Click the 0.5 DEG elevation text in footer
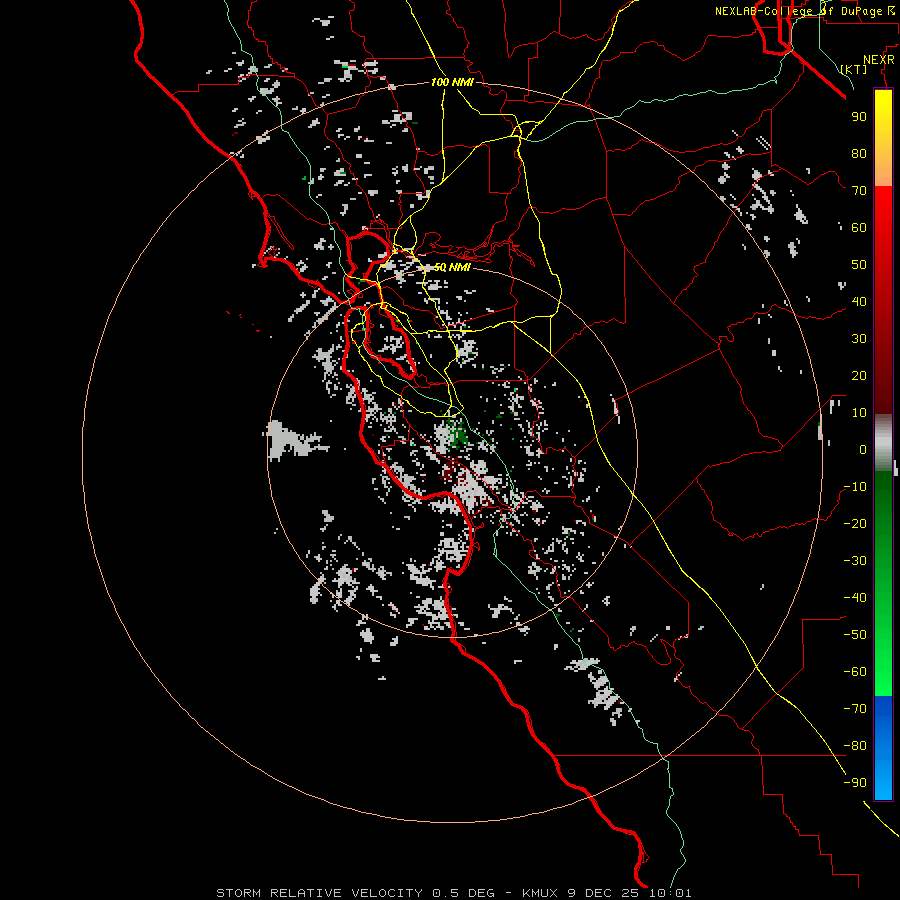 [463, 893]
